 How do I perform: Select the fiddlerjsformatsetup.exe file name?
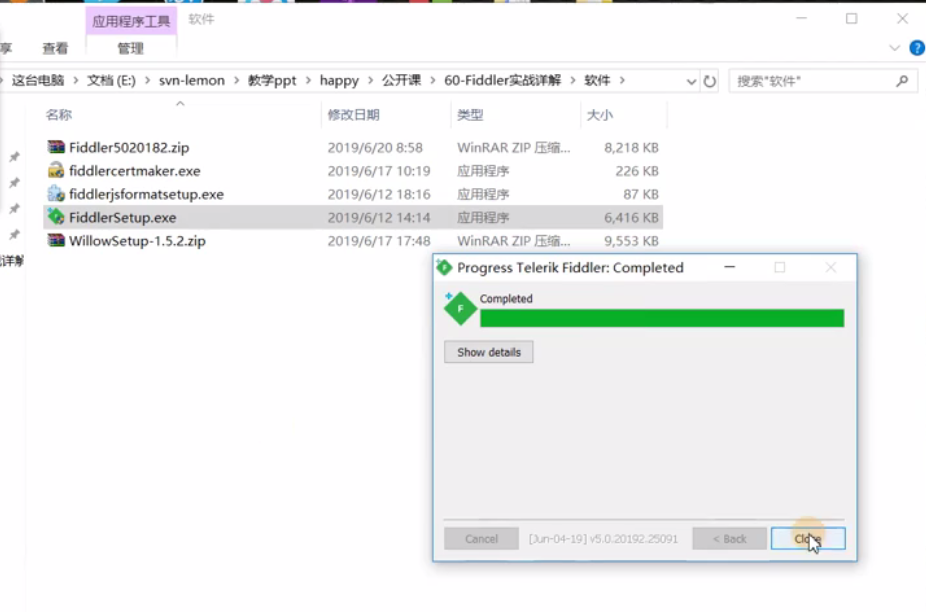pyautogui.click(x=146, y=194)
